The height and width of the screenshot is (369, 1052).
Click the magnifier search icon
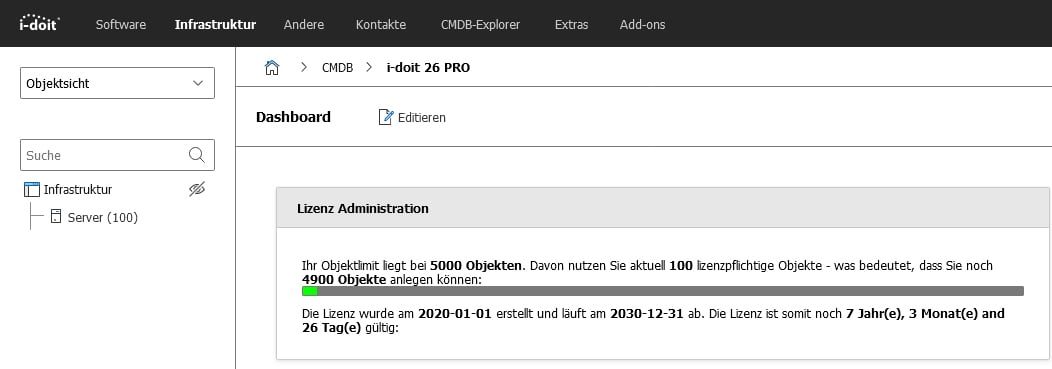click(197, 155)
